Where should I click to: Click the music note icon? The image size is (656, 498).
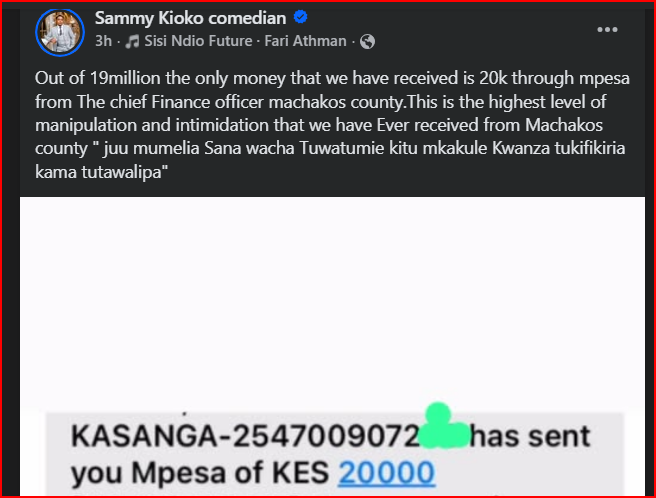click(x=132, y=41)
